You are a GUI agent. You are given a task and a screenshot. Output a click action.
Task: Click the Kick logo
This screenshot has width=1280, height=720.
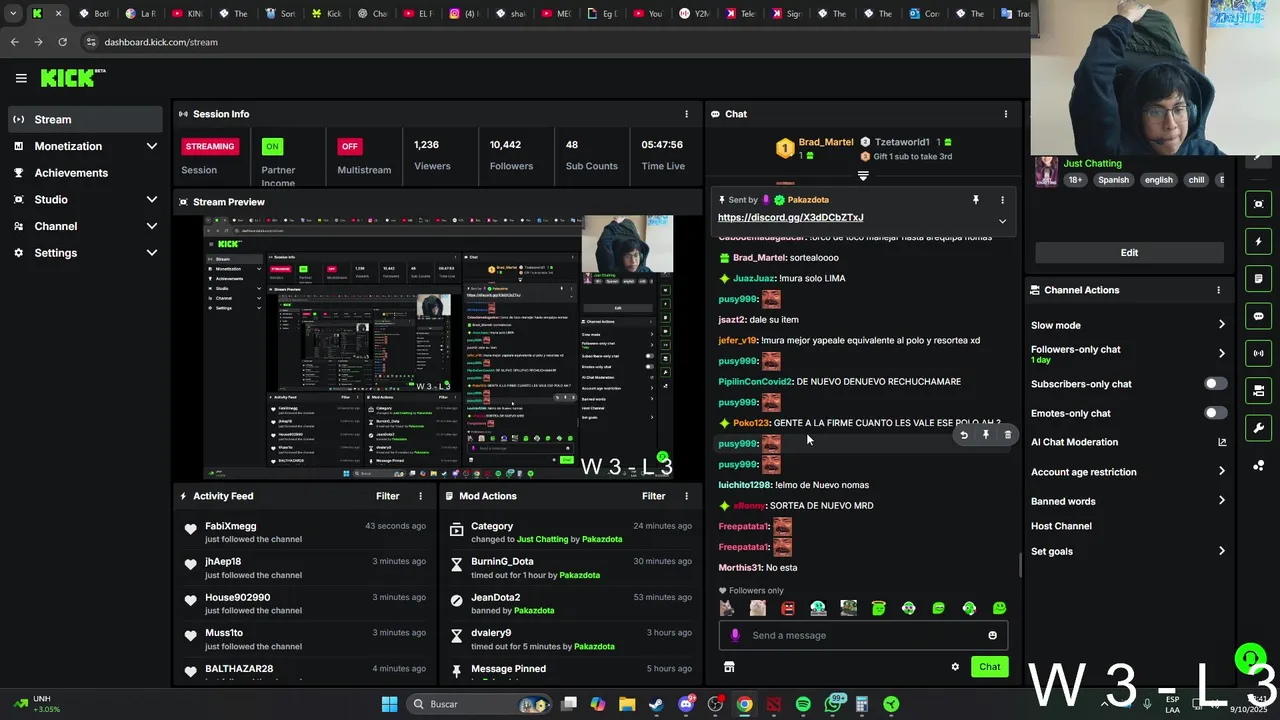(72, 77)
